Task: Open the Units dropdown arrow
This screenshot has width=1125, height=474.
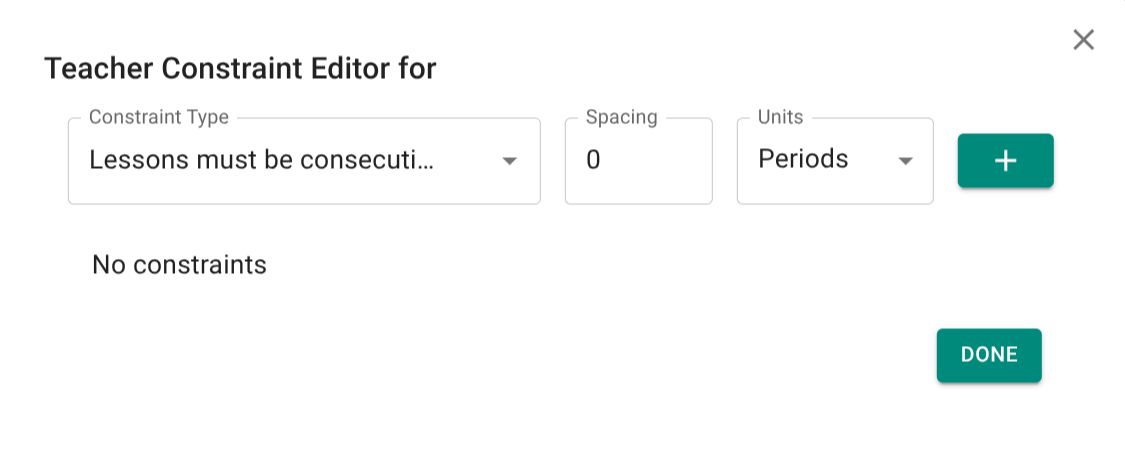Action: 905,161
